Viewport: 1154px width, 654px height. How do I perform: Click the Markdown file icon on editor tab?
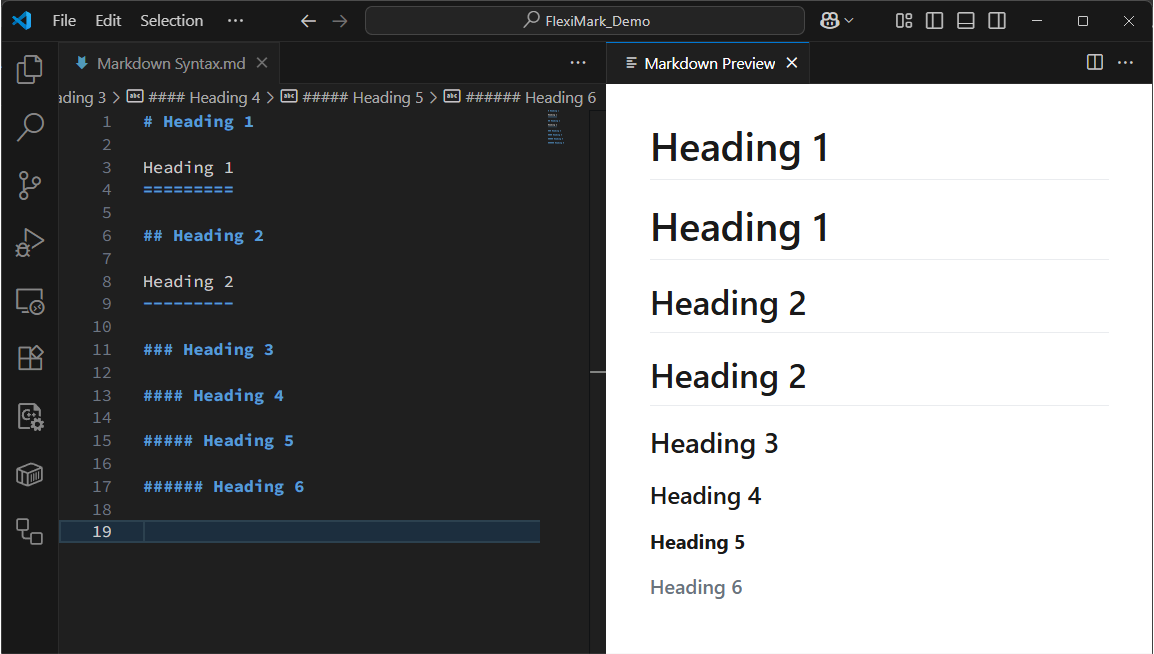[82, 63]
